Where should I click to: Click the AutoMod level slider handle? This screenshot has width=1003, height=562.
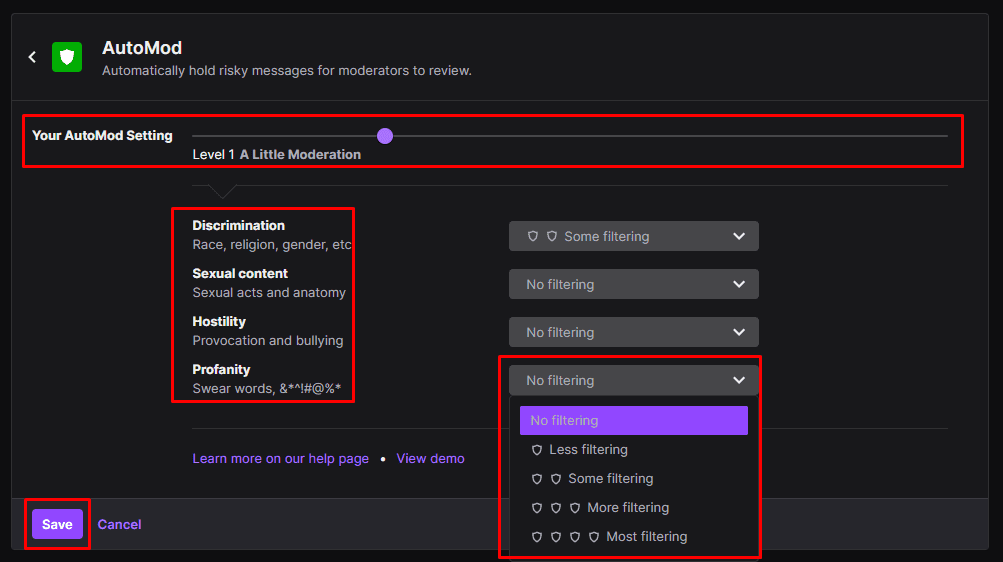[384, 136]
